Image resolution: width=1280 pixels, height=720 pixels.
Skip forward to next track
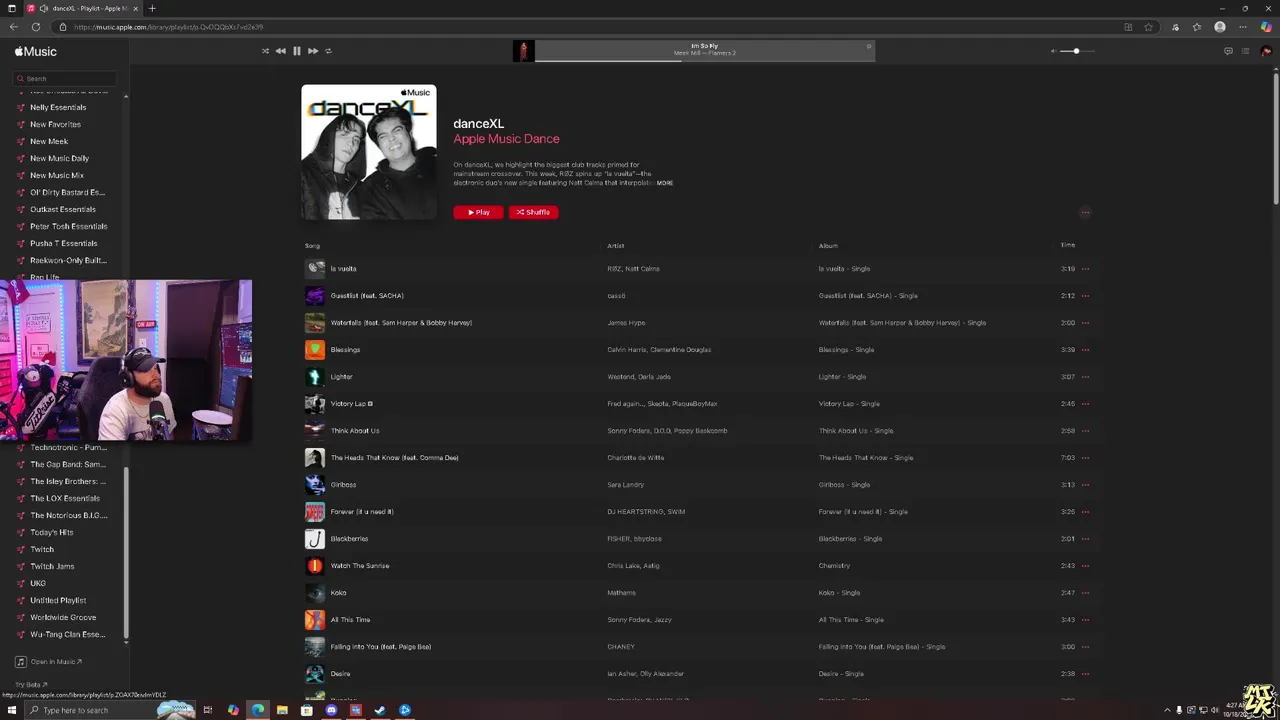pos(313,51)
